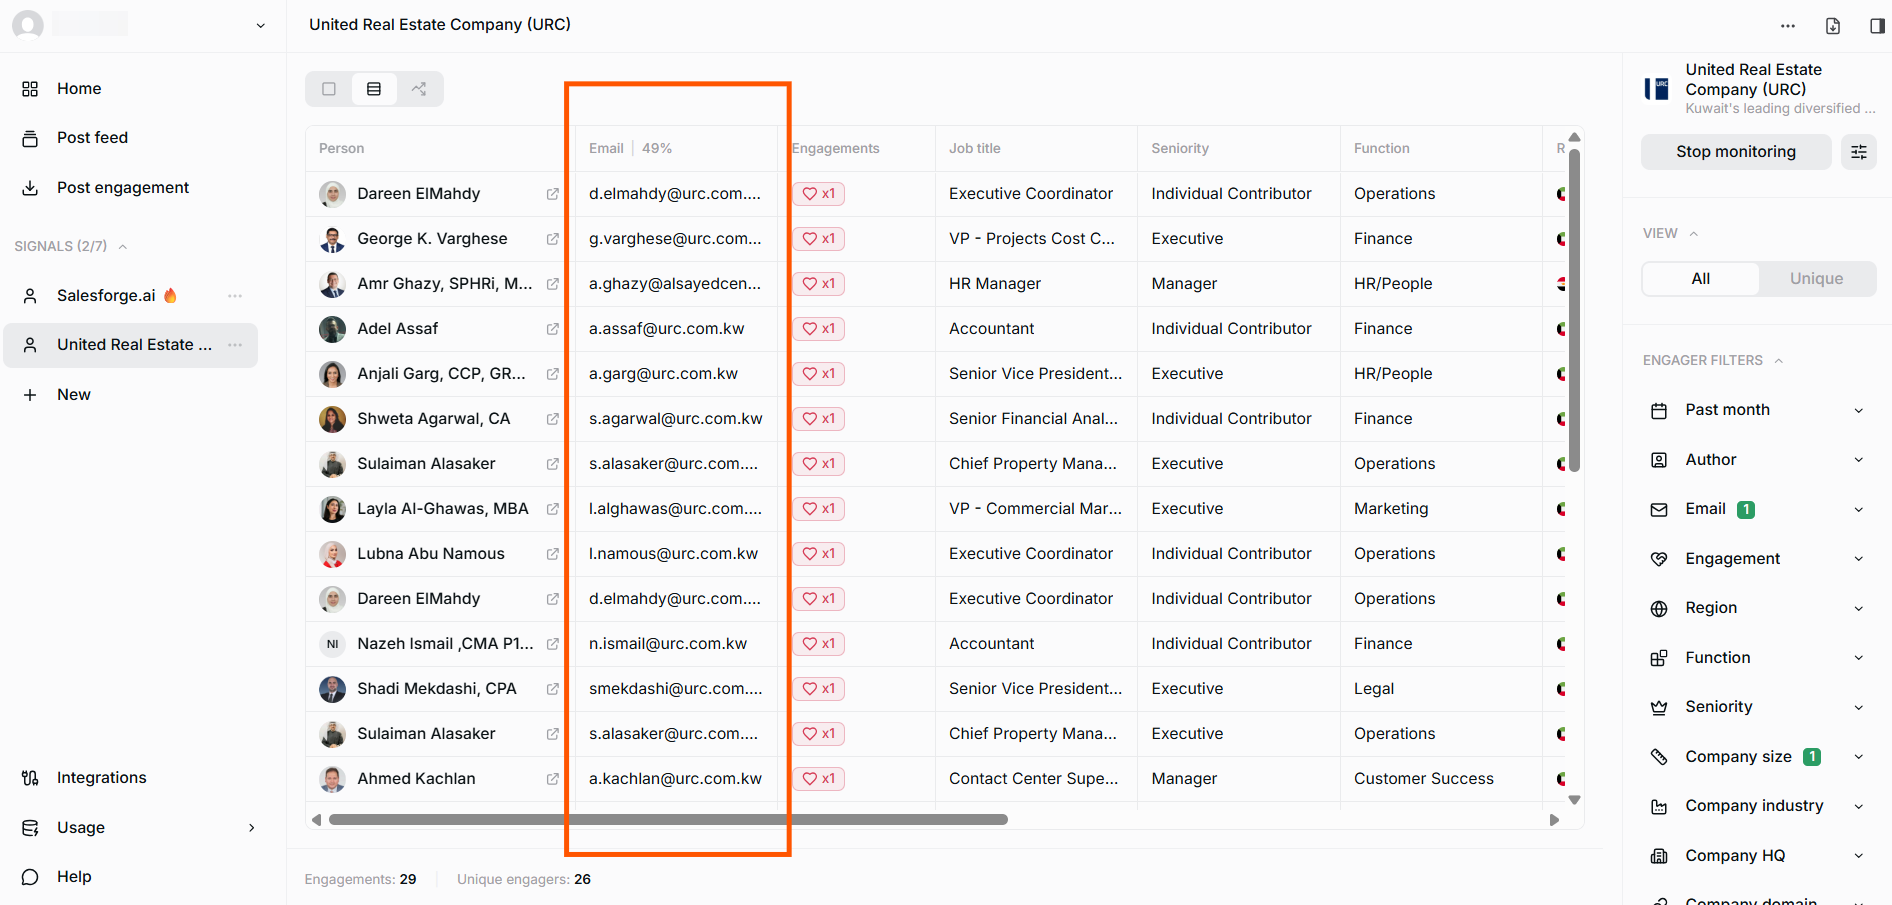Collapse the SIGNALS section
Screen dimensions: 1892x905
[123, 246]
